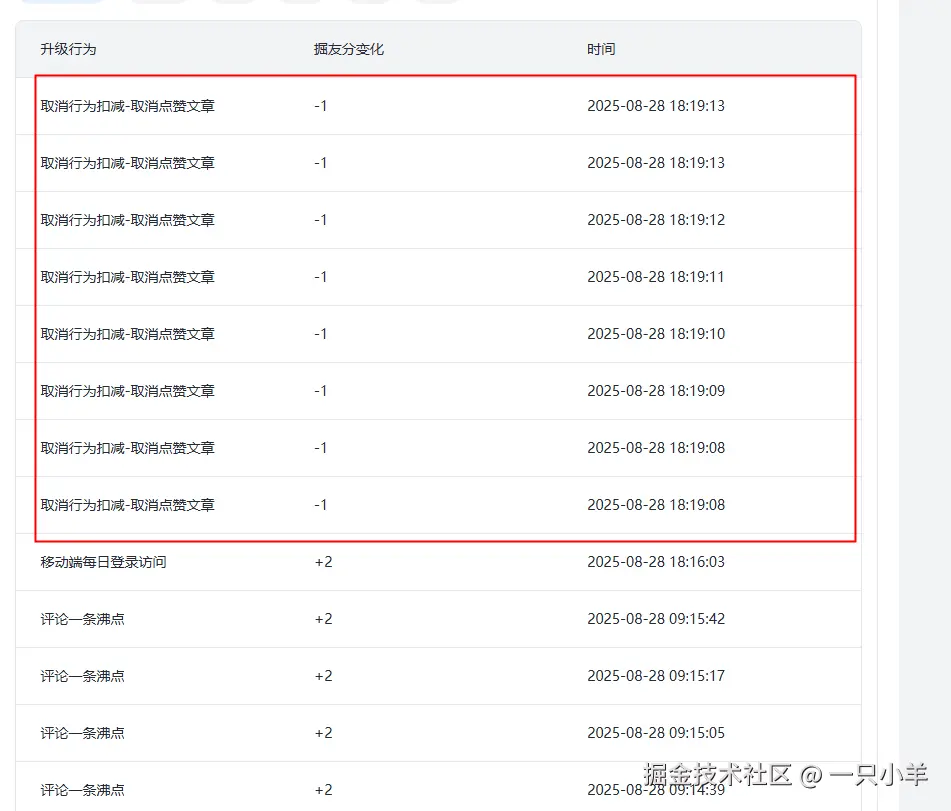Screen dimensions: 951x811
Task: Select the 时间 column header
Action: pos(601,49)
